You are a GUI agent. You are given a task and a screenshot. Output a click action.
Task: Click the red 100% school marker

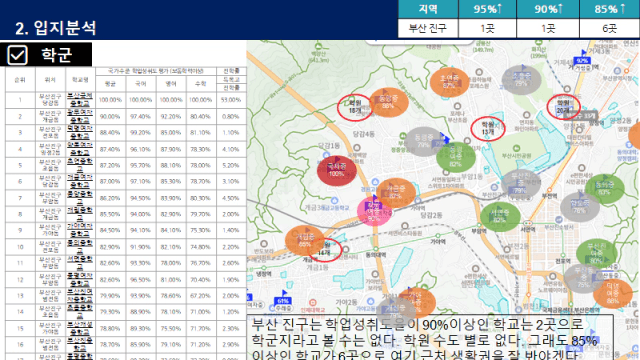tap(336, 171)
